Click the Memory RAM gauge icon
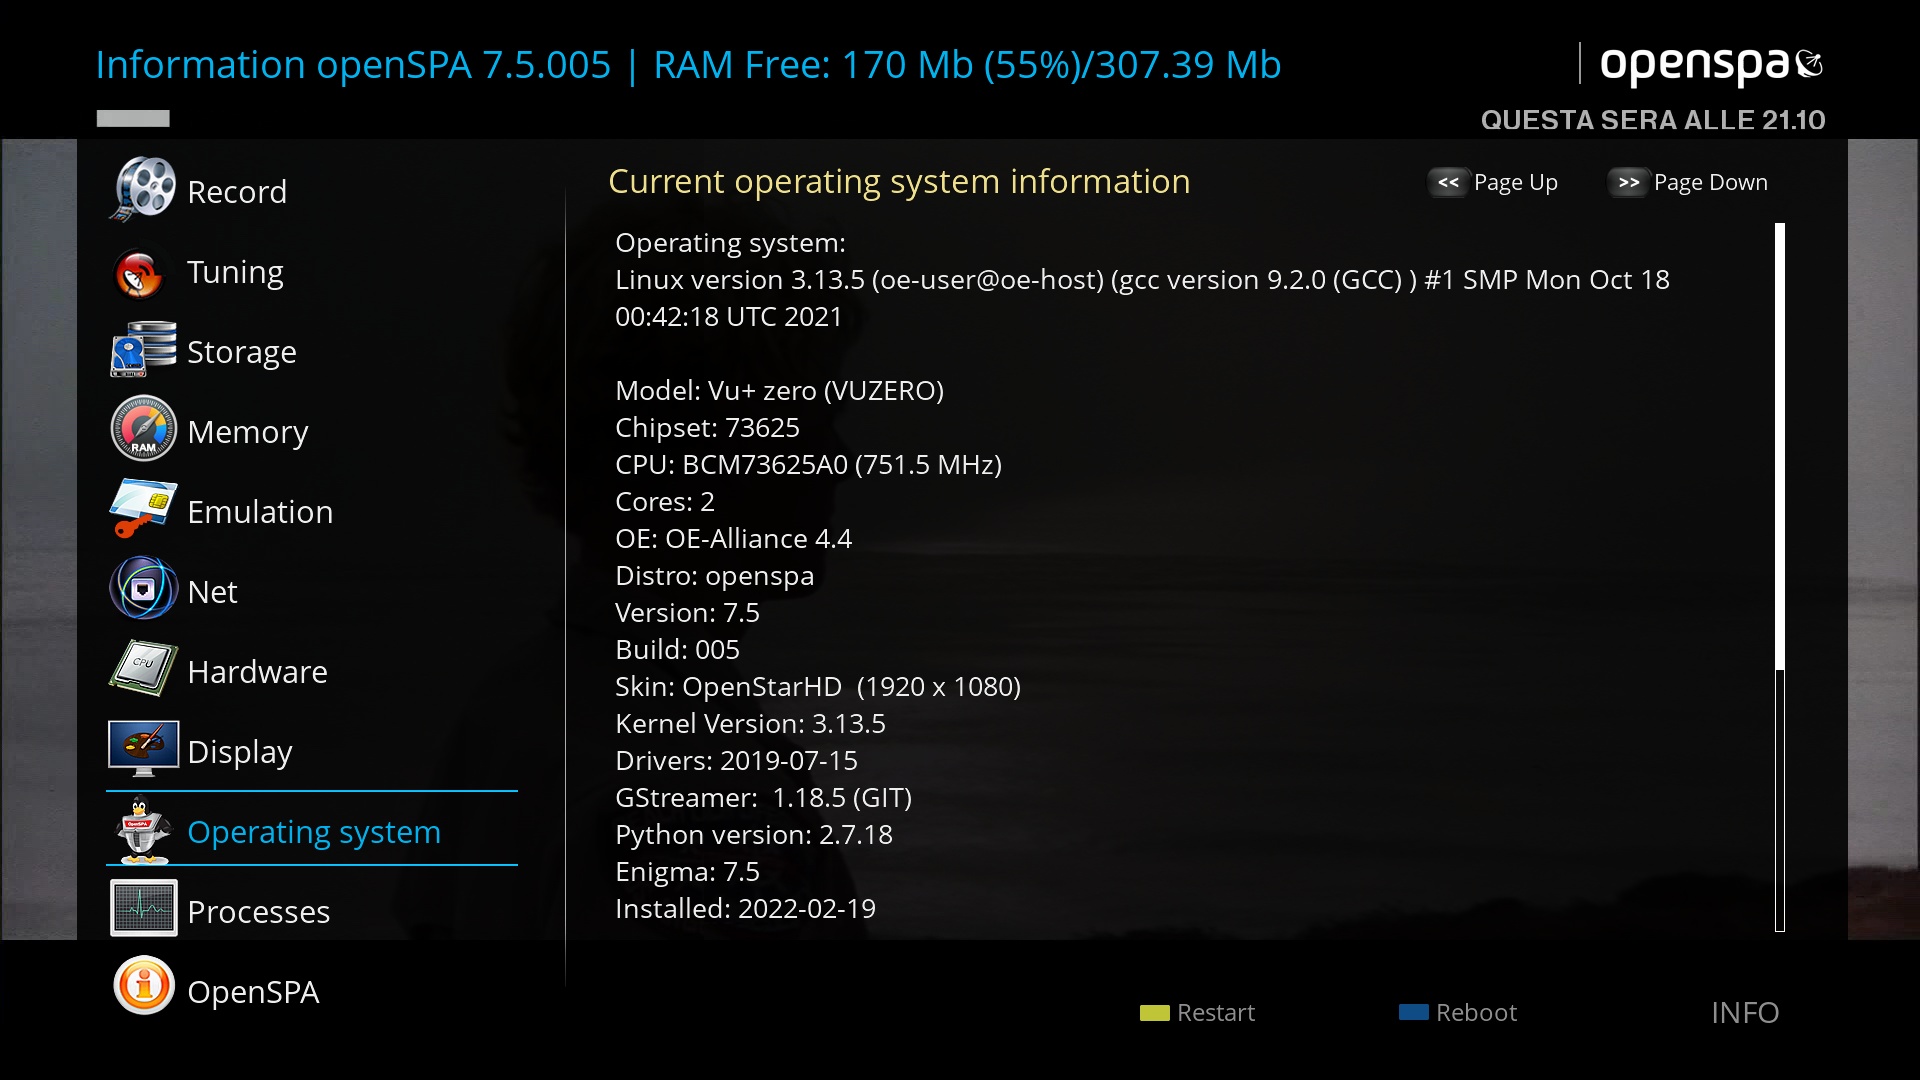The width and height of the screenshot is (1920, 1080). coord(143,429)
